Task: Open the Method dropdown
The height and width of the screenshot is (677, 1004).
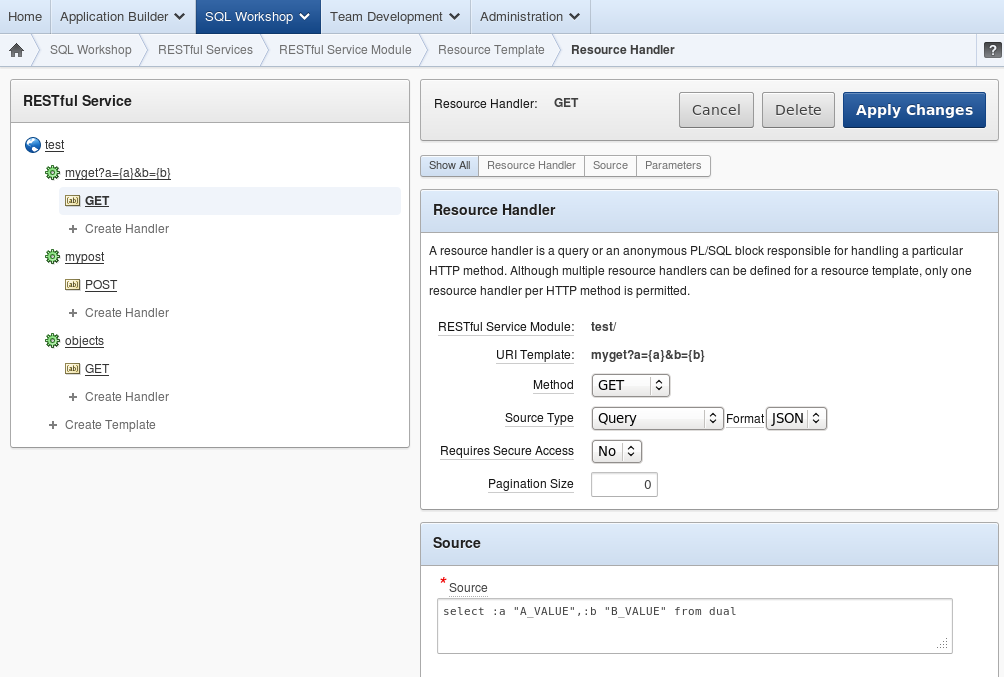Action: tap(630, 385)
